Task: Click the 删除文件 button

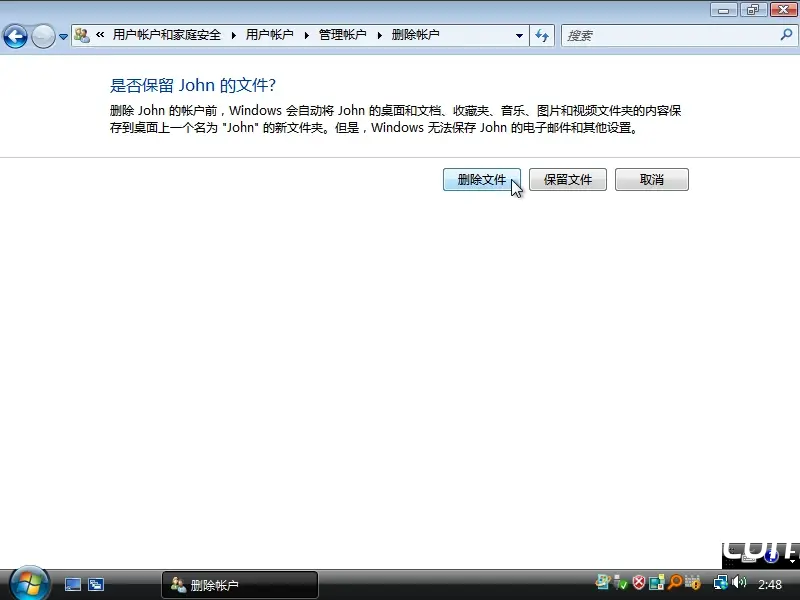Action: (x=482, y=180)
